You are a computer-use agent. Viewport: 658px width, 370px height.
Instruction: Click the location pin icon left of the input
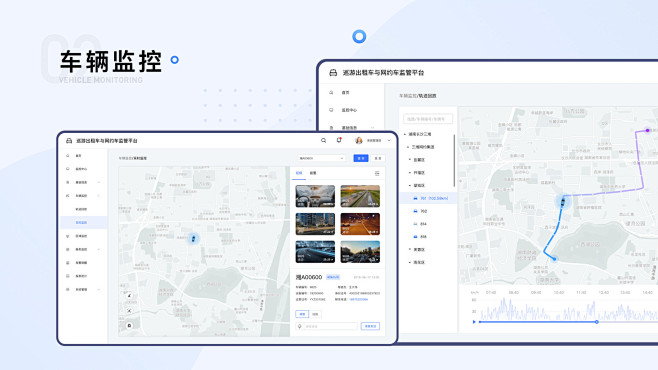300,326
